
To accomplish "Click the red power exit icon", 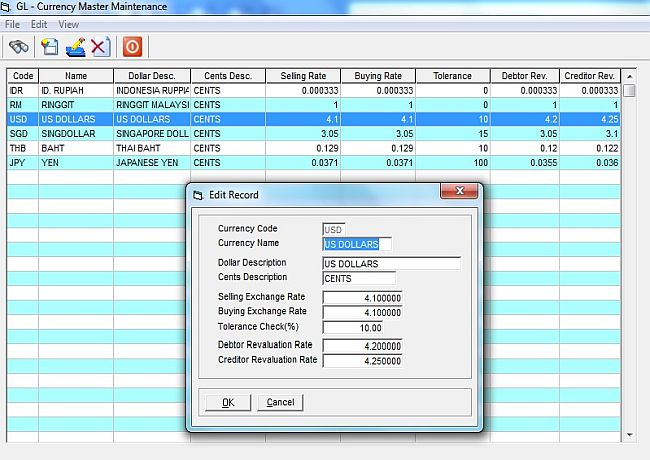I will (x=132, y=47).
